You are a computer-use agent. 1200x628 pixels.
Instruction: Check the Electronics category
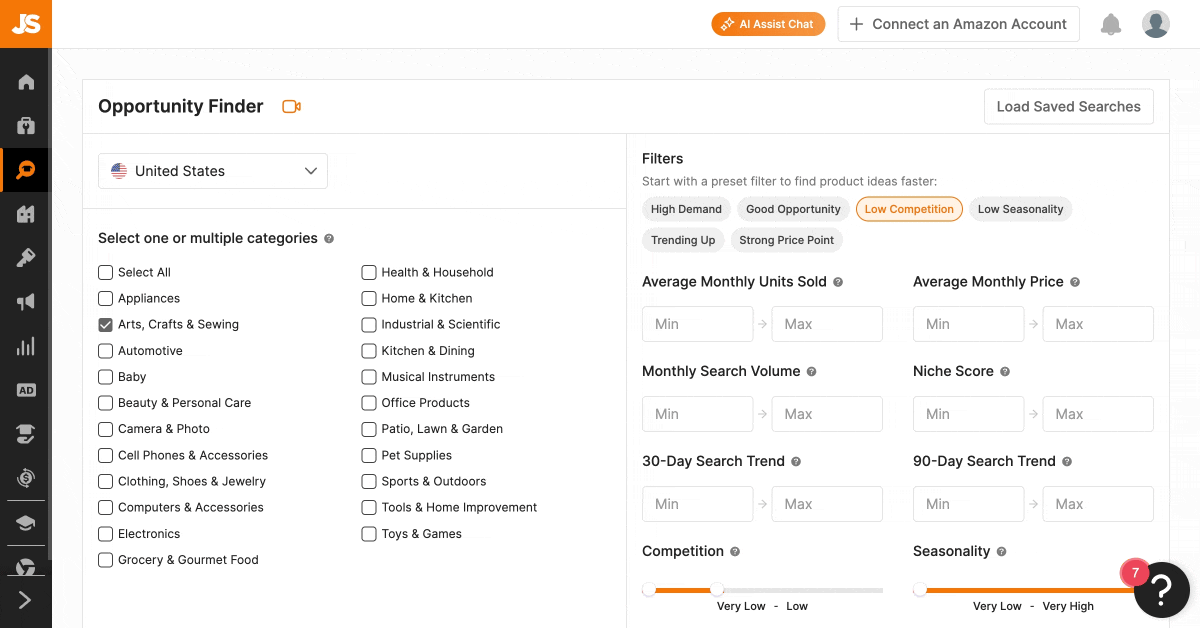105,534
